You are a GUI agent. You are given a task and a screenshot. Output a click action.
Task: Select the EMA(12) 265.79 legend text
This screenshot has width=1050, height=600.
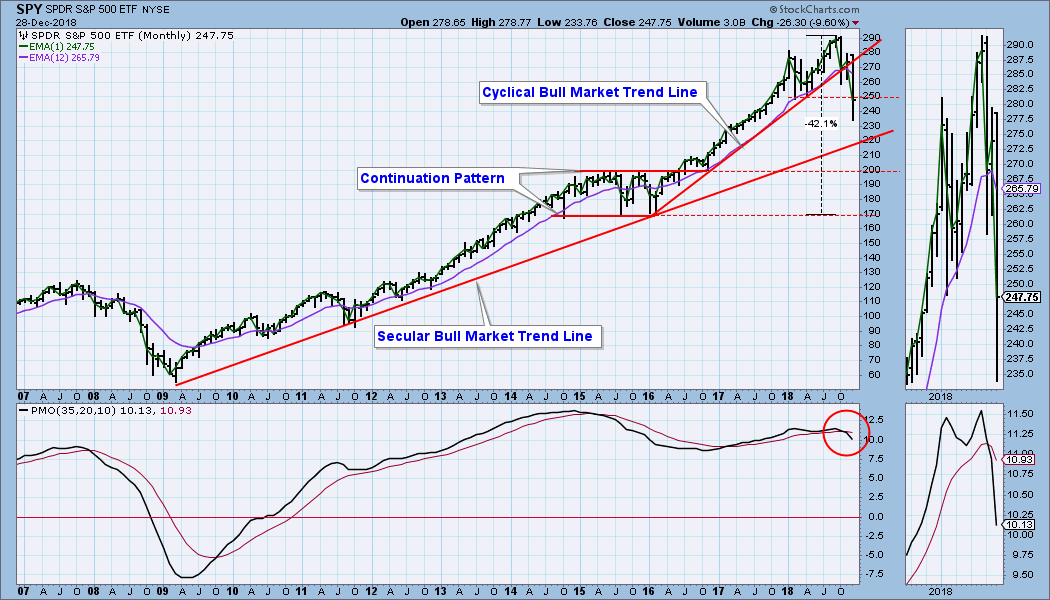pos(64,58)
